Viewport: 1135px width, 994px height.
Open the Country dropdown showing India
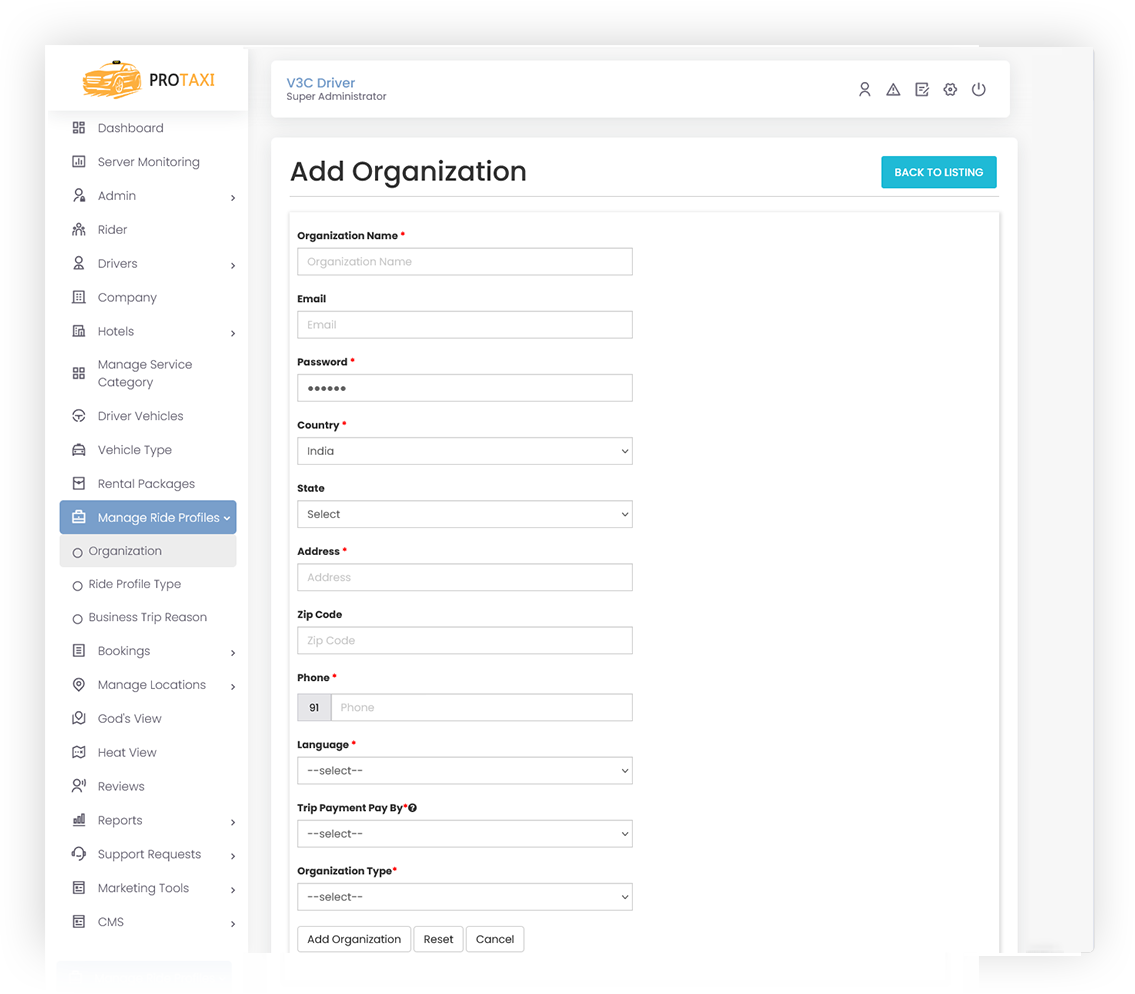(x=465, y=451)
